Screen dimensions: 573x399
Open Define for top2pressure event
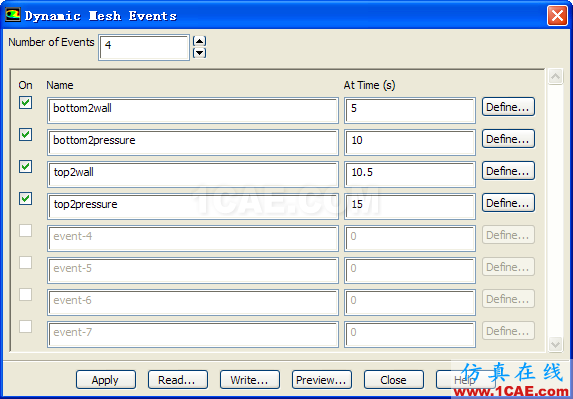508,203
